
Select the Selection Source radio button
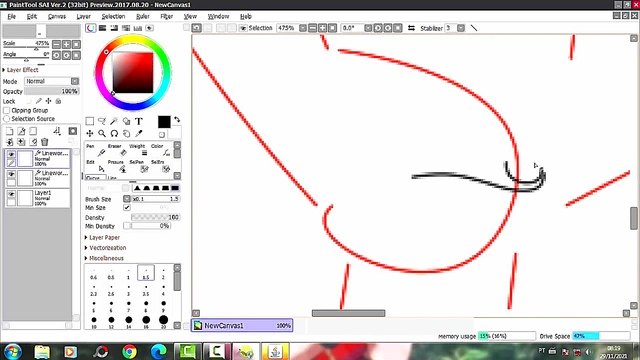[x=7, y=119]
